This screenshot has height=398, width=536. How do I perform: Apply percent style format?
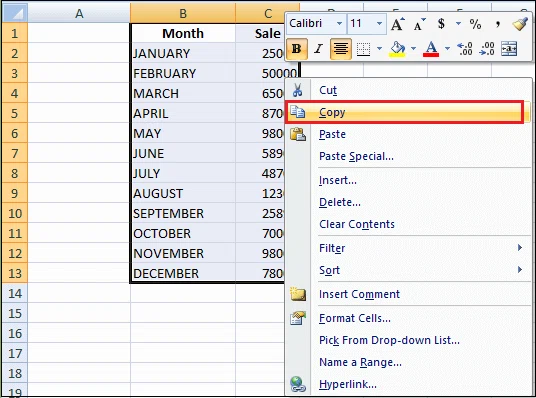pyautogui.click(x=475, y=24)
